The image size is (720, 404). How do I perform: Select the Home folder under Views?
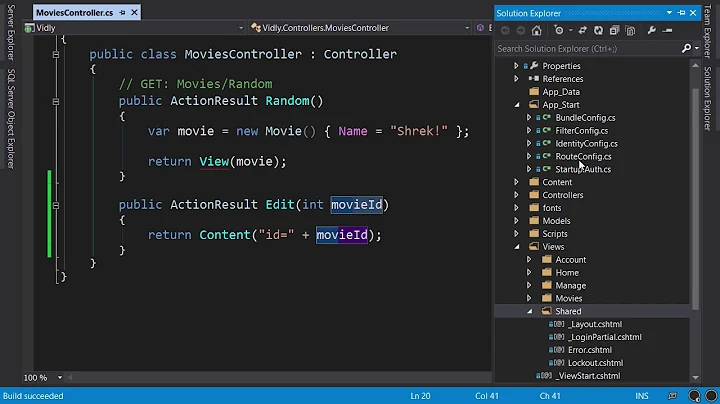point(567,273)
